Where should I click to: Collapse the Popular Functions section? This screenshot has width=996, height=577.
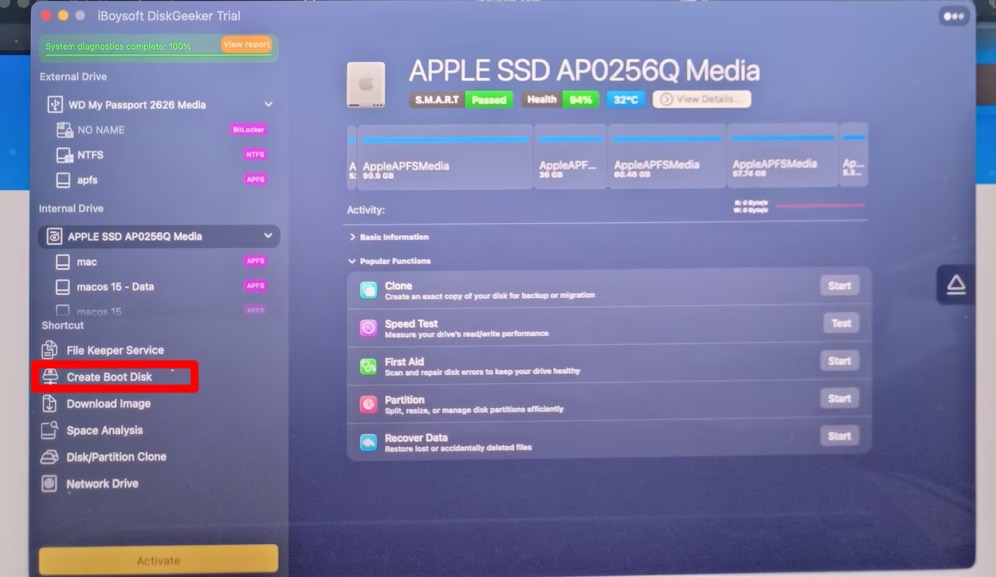[352, 261]
